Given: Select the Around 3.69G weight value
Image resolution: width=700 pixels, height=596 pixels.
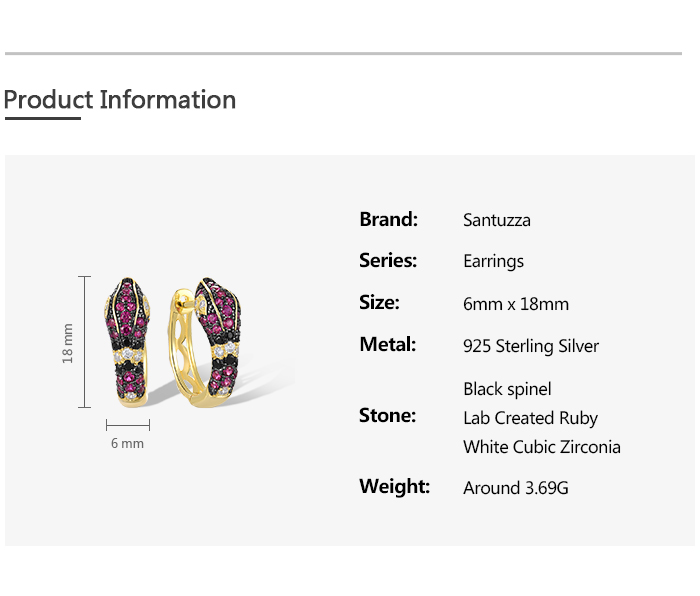Looking at the screenshot, I should (515, 488).
